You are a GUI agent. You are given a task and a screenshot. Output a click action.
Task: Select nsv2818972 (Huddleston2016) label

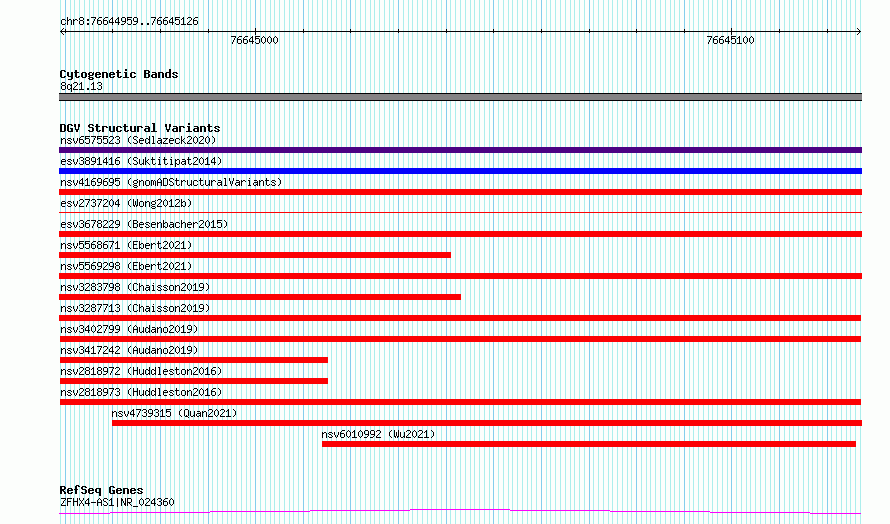141,371
